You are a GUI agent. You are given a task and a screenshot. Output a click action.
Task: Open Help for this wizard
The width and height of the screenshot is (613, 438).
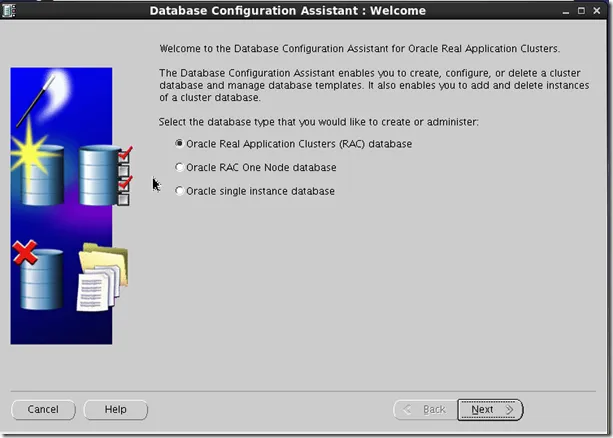tap(115, 409)
